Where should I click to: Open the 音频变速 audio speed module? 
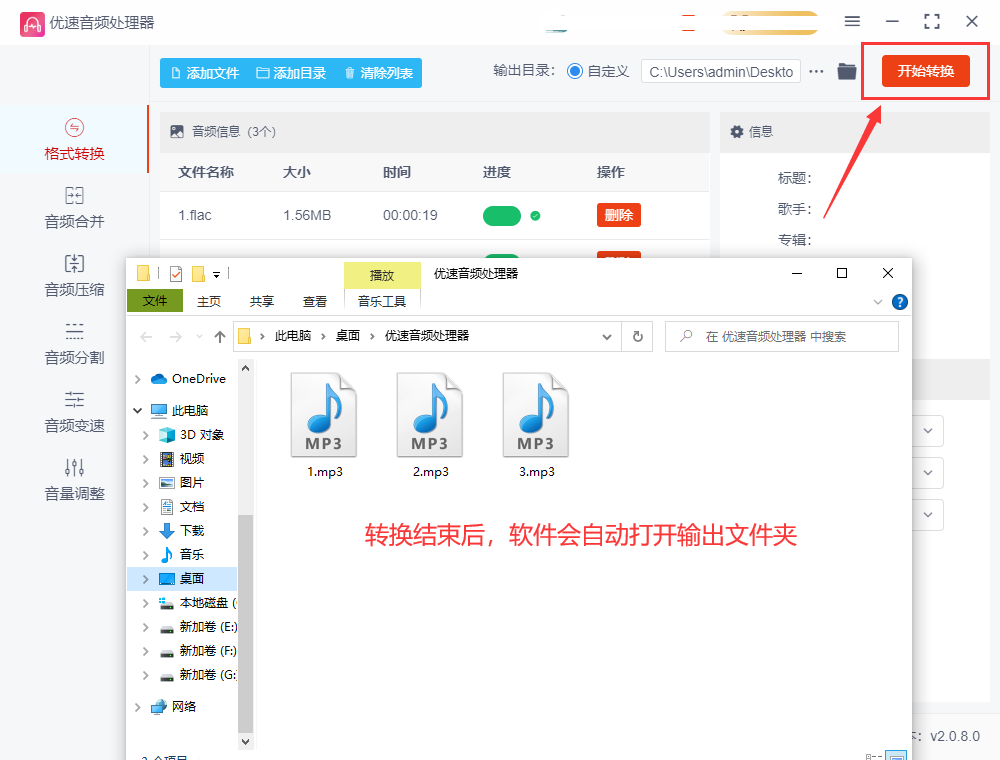point(74,413)
